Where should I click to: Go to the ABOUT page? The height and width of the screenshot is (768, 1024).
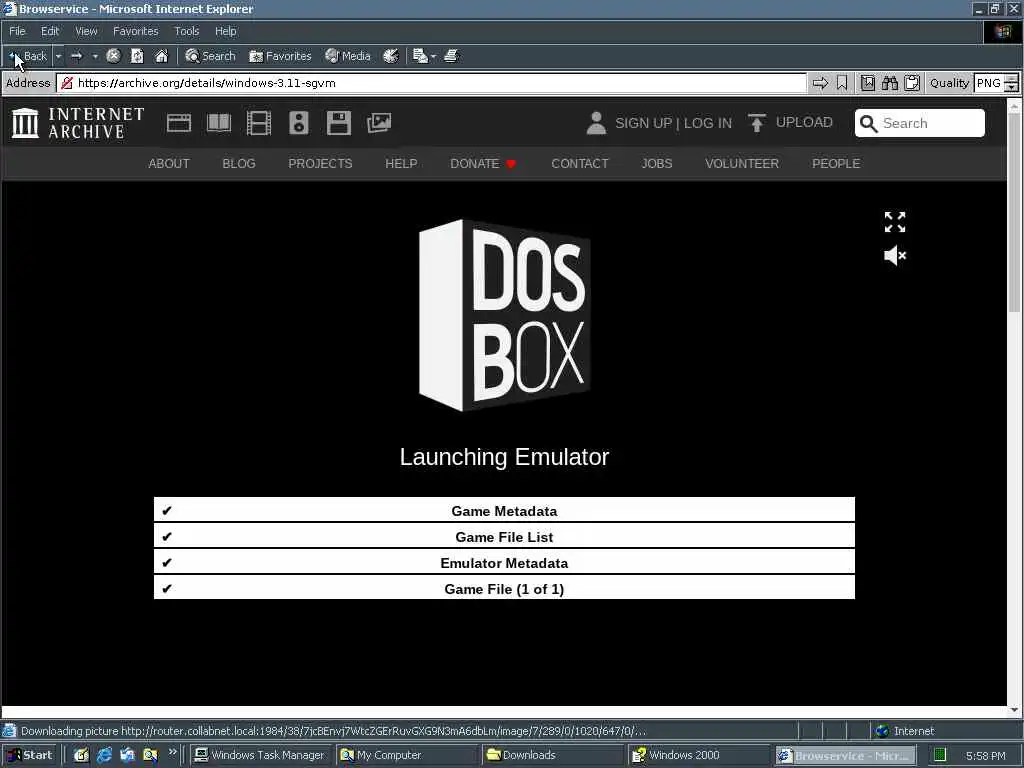pos(168,163)
